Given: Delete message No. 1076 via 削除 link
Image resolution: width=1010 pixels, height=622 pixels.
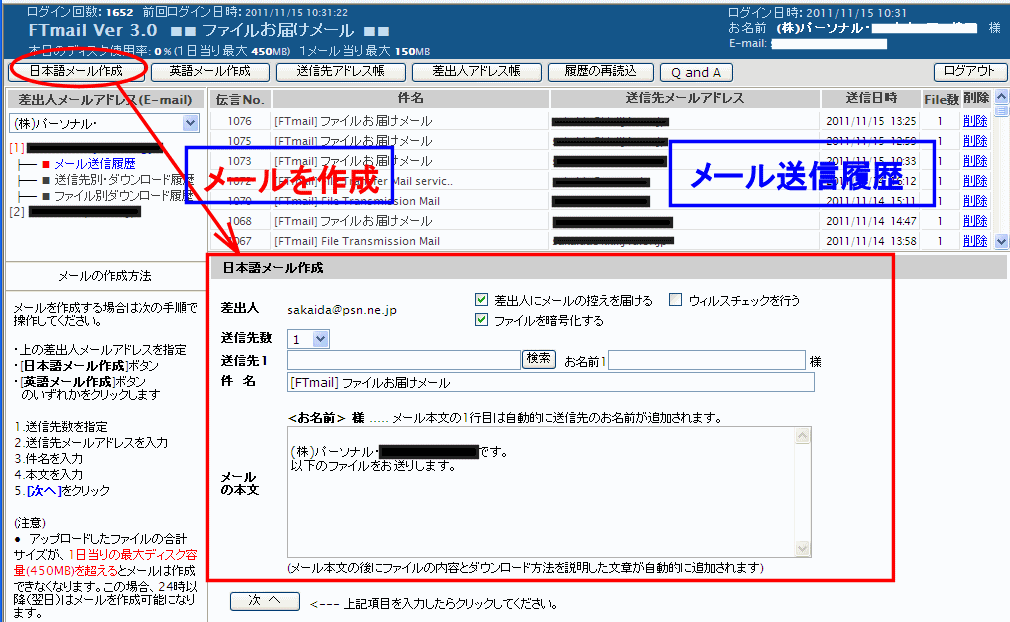Looking at the screenshot, I should pyautogui.click(x=974, y=121).
